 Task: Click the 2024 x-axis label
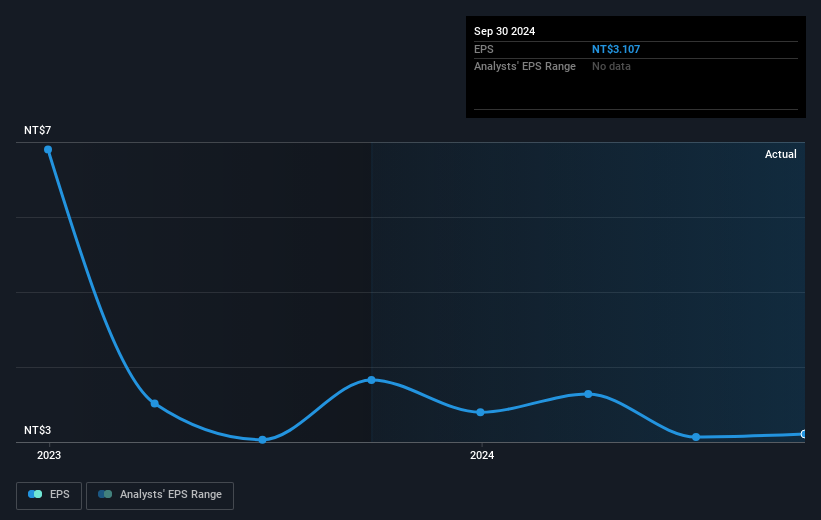click(x=482, y=455)
